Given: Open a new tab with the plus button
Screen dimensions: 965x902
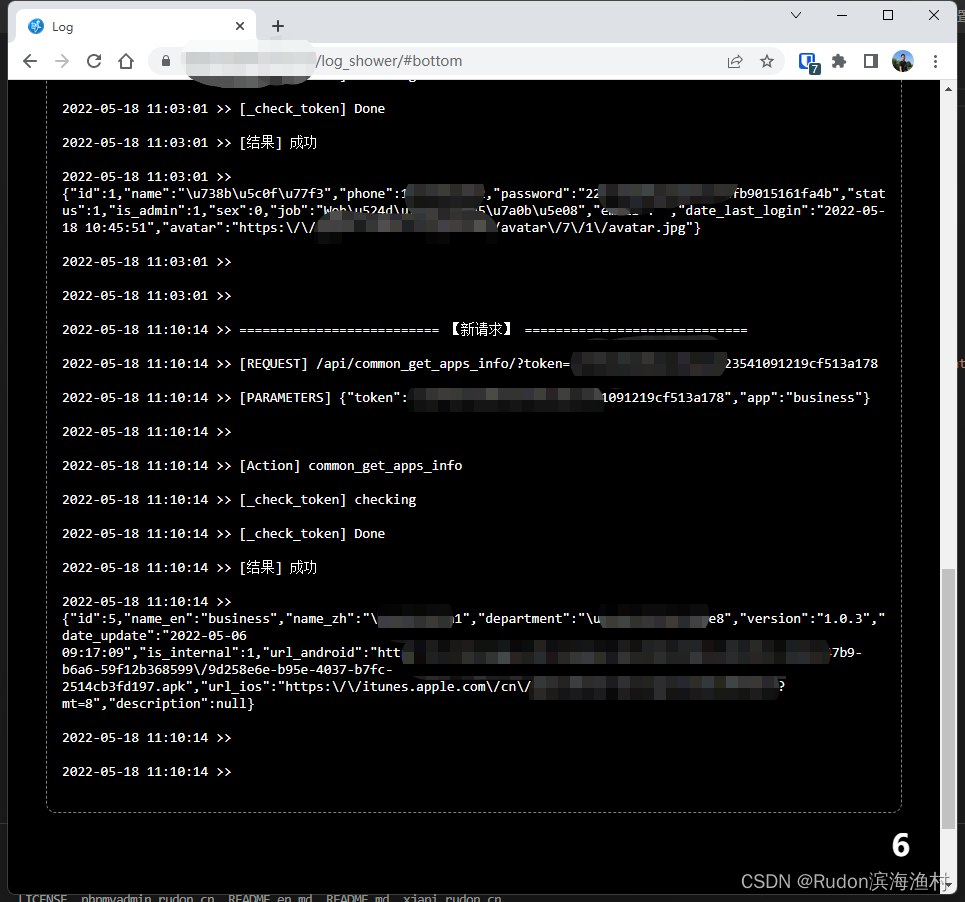Looking at the screenshot, I should coord(278,26).
